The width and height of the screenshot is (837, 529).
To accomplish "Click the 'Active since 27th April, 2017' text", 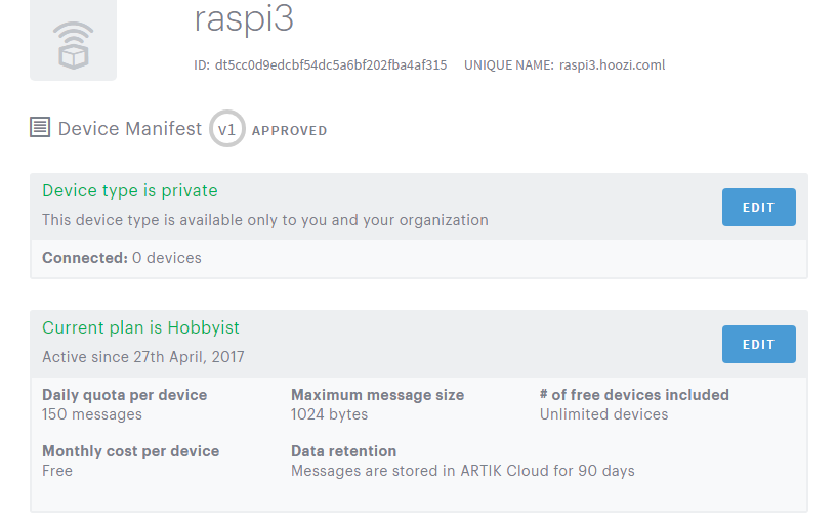I will [143, 357].
